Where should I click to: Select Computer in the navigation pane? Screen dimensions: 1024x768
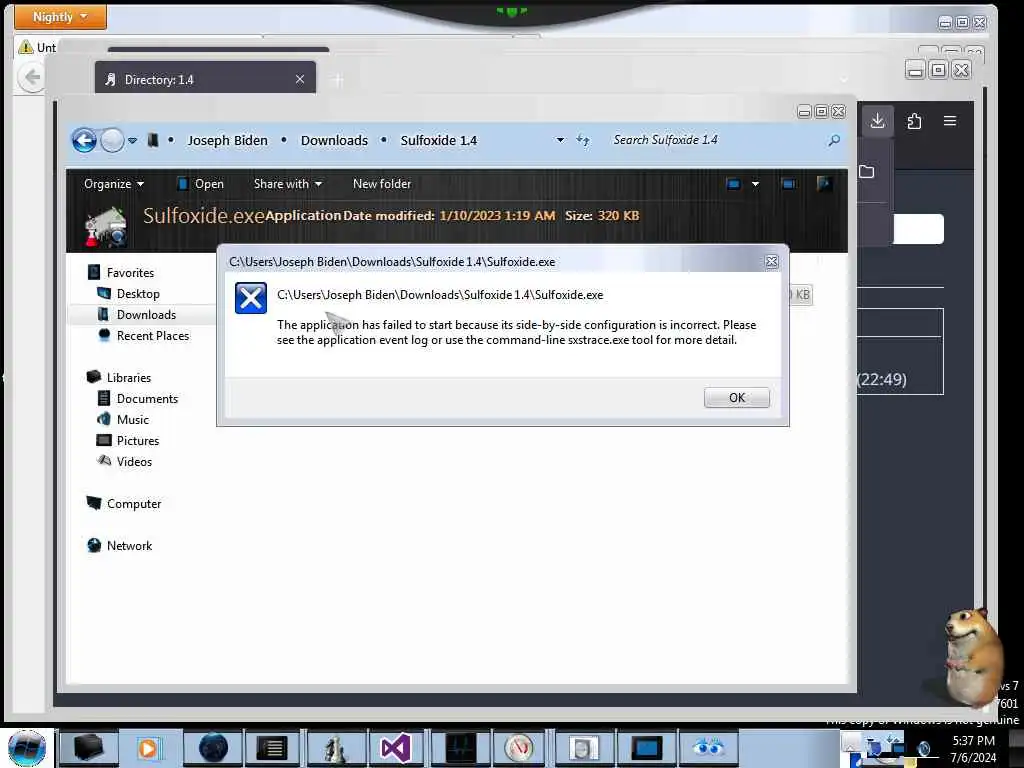[x=134, y=504]
